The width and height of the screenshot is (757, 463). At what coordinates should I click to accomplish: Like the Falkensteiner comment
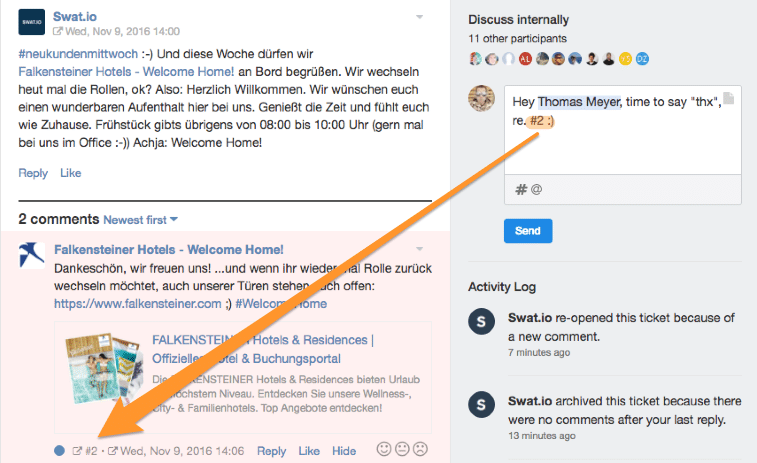click(309, 451)
